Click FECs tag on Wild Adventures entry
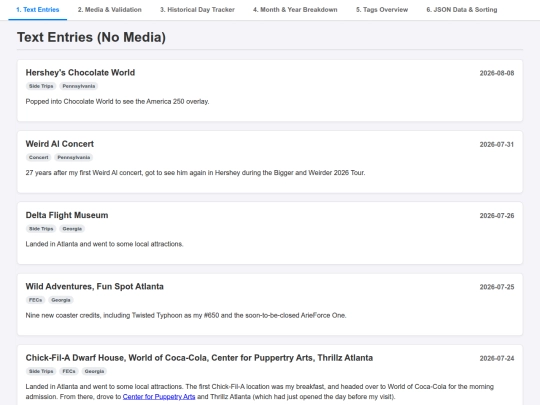Image resolution: width=540 pixels, height=405 pixels. point(35,300)
